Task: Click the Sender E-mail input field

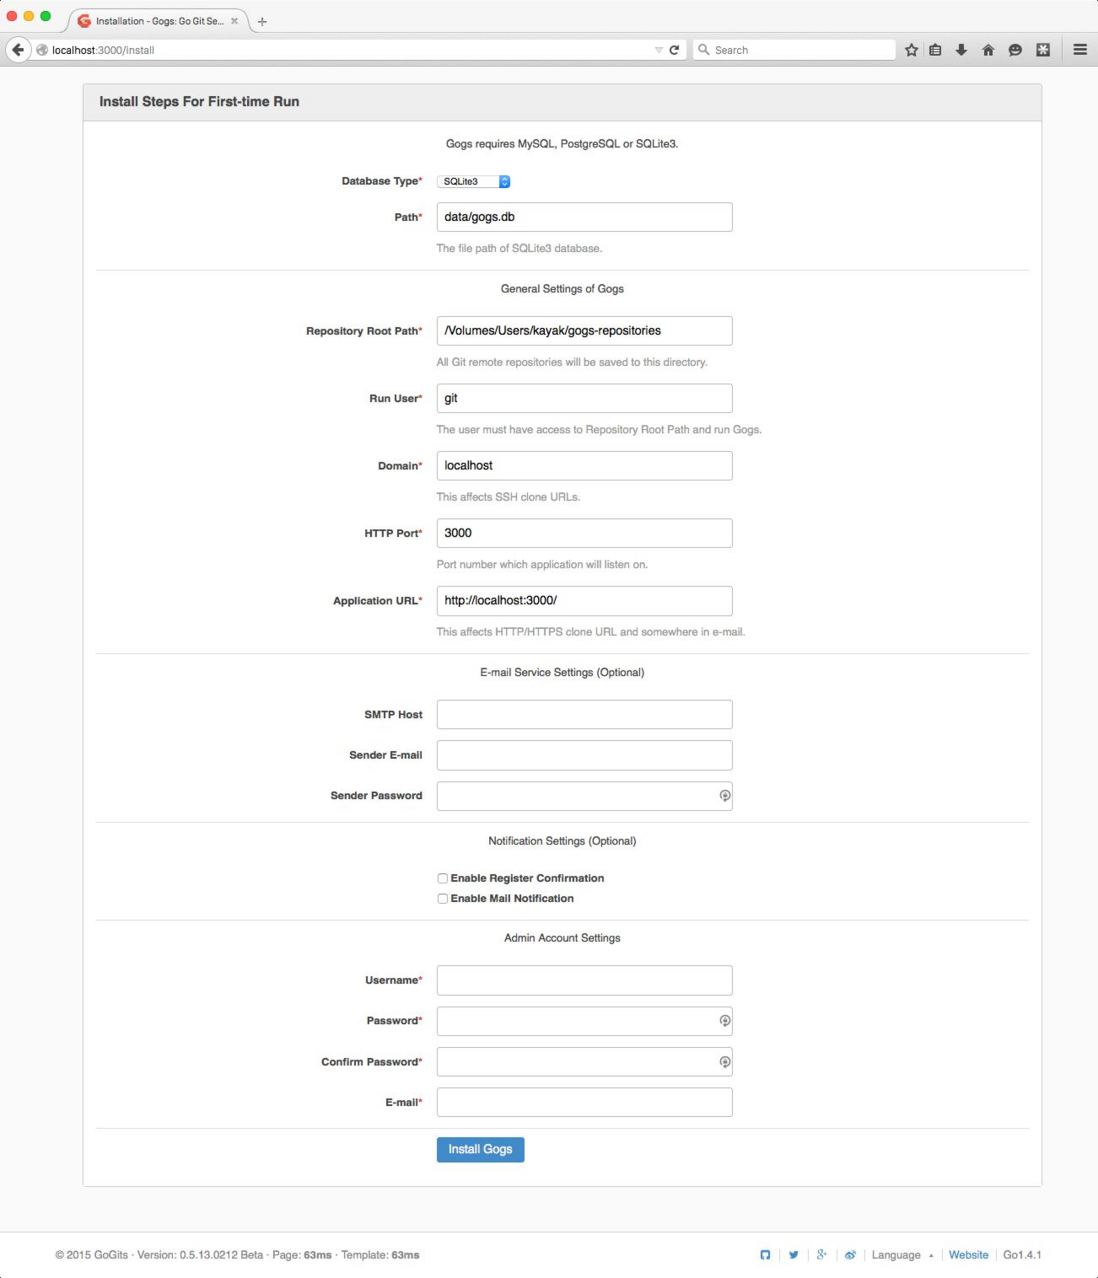Action: pyautogui.click(x=584, y=755)
